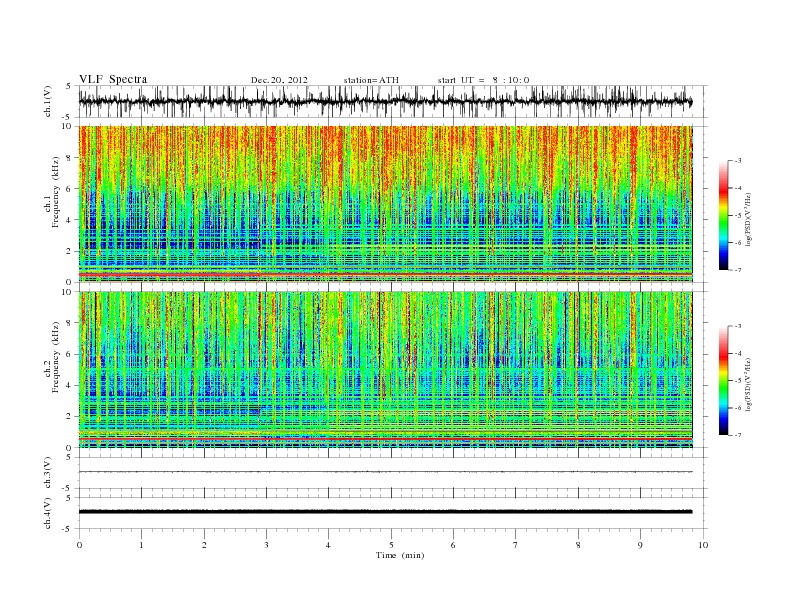Click the ch.2 spectrogram panel
This screenshot has width=792, height=612.
(x=385, y=370)
